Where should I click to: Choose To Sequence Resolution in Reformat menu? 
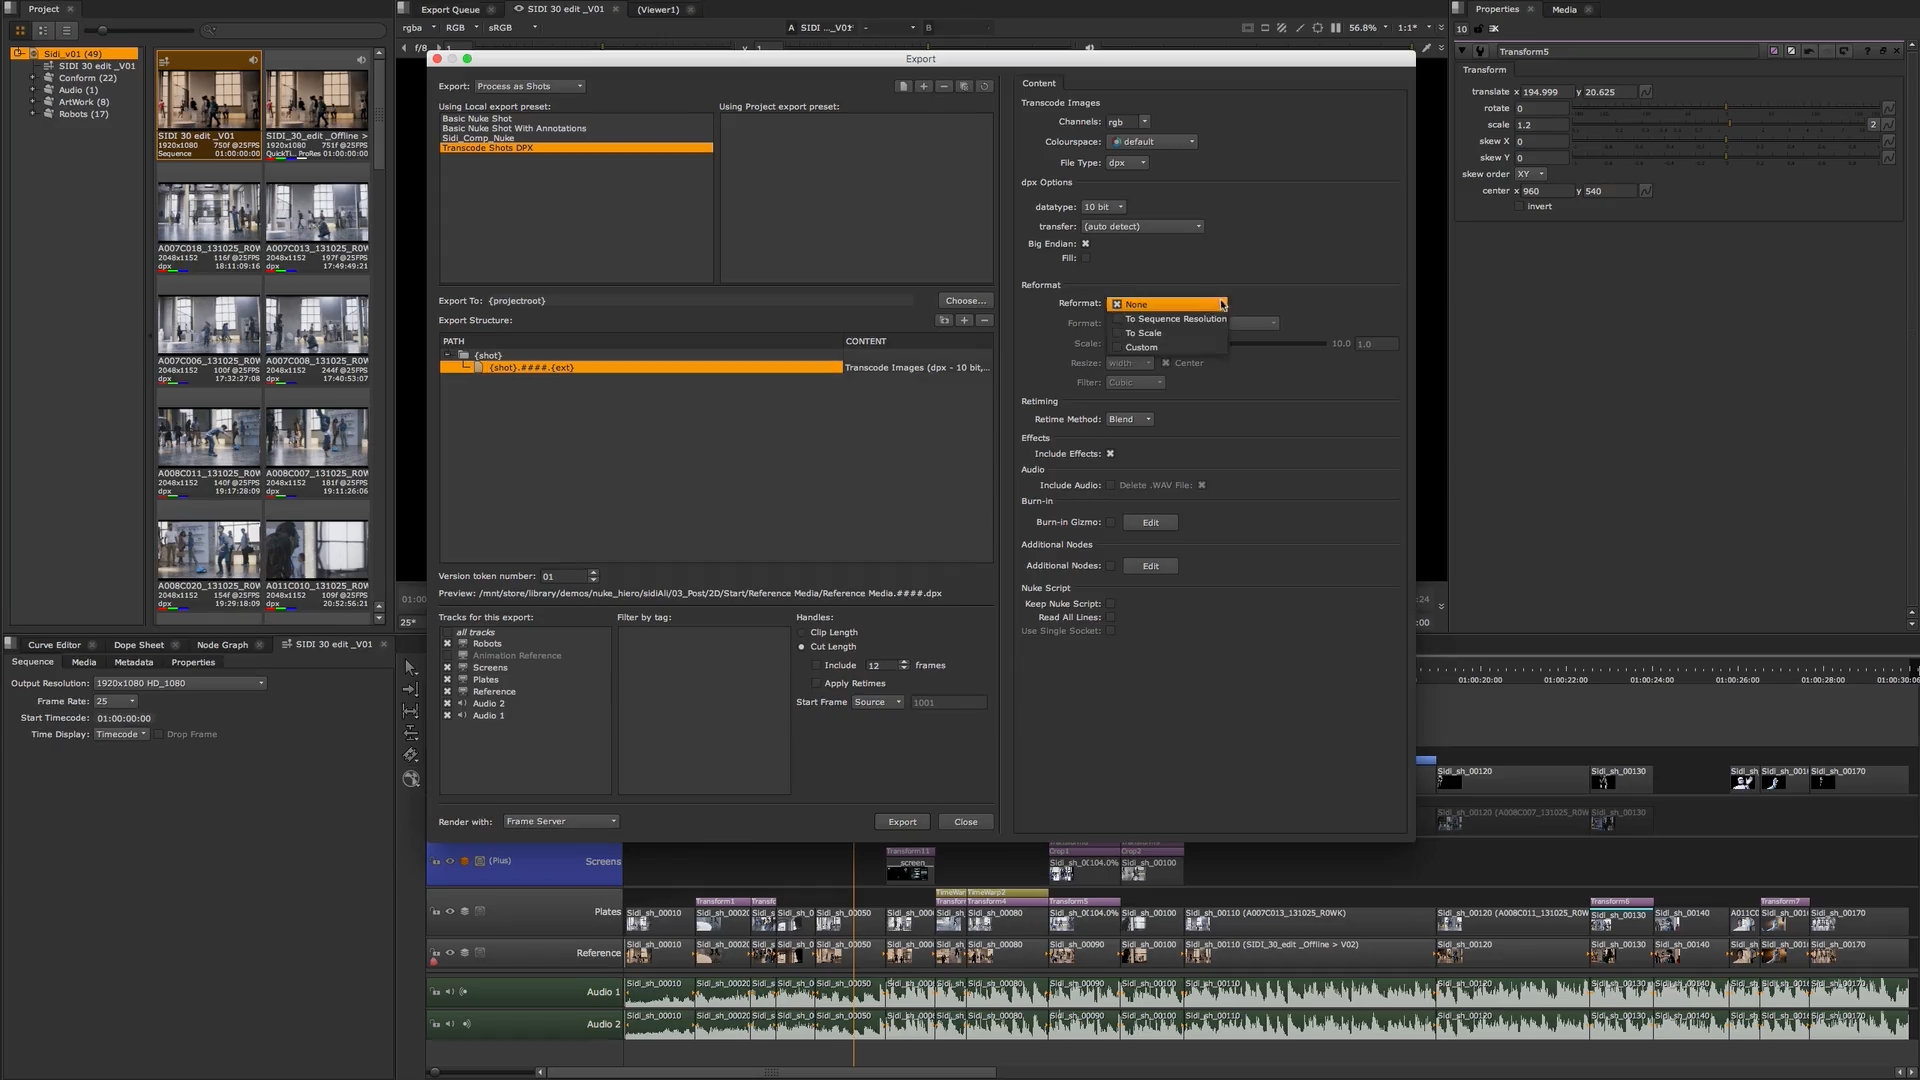tap(1175, 319)
